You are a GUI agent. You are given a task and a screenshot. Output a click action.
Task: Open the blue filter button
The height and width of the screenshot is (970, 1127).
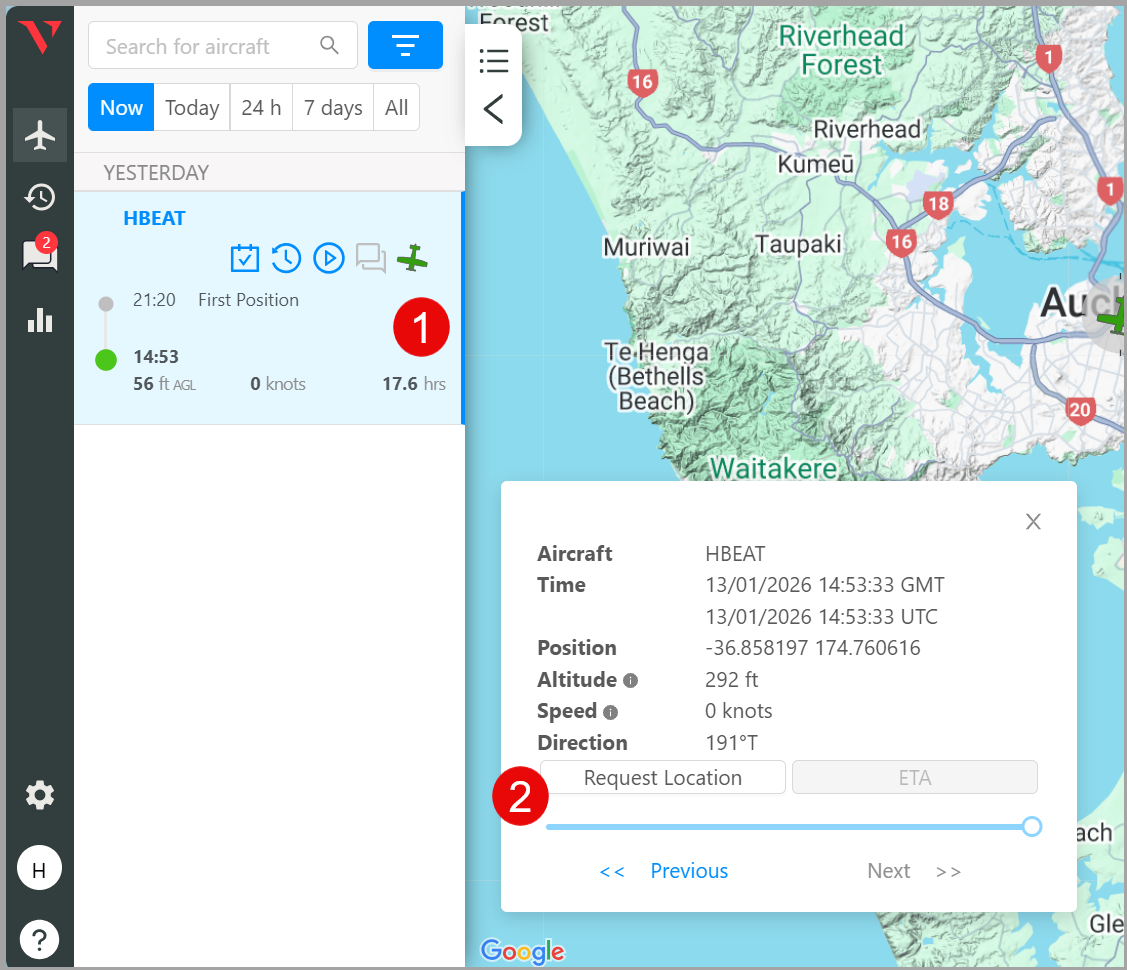pos(405,46)
